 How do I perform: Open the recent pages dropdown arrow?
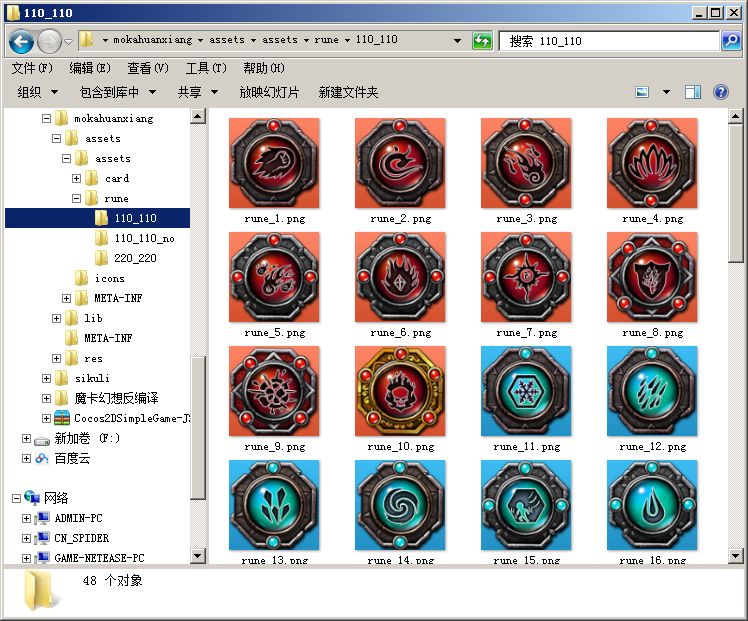point(68,41)
